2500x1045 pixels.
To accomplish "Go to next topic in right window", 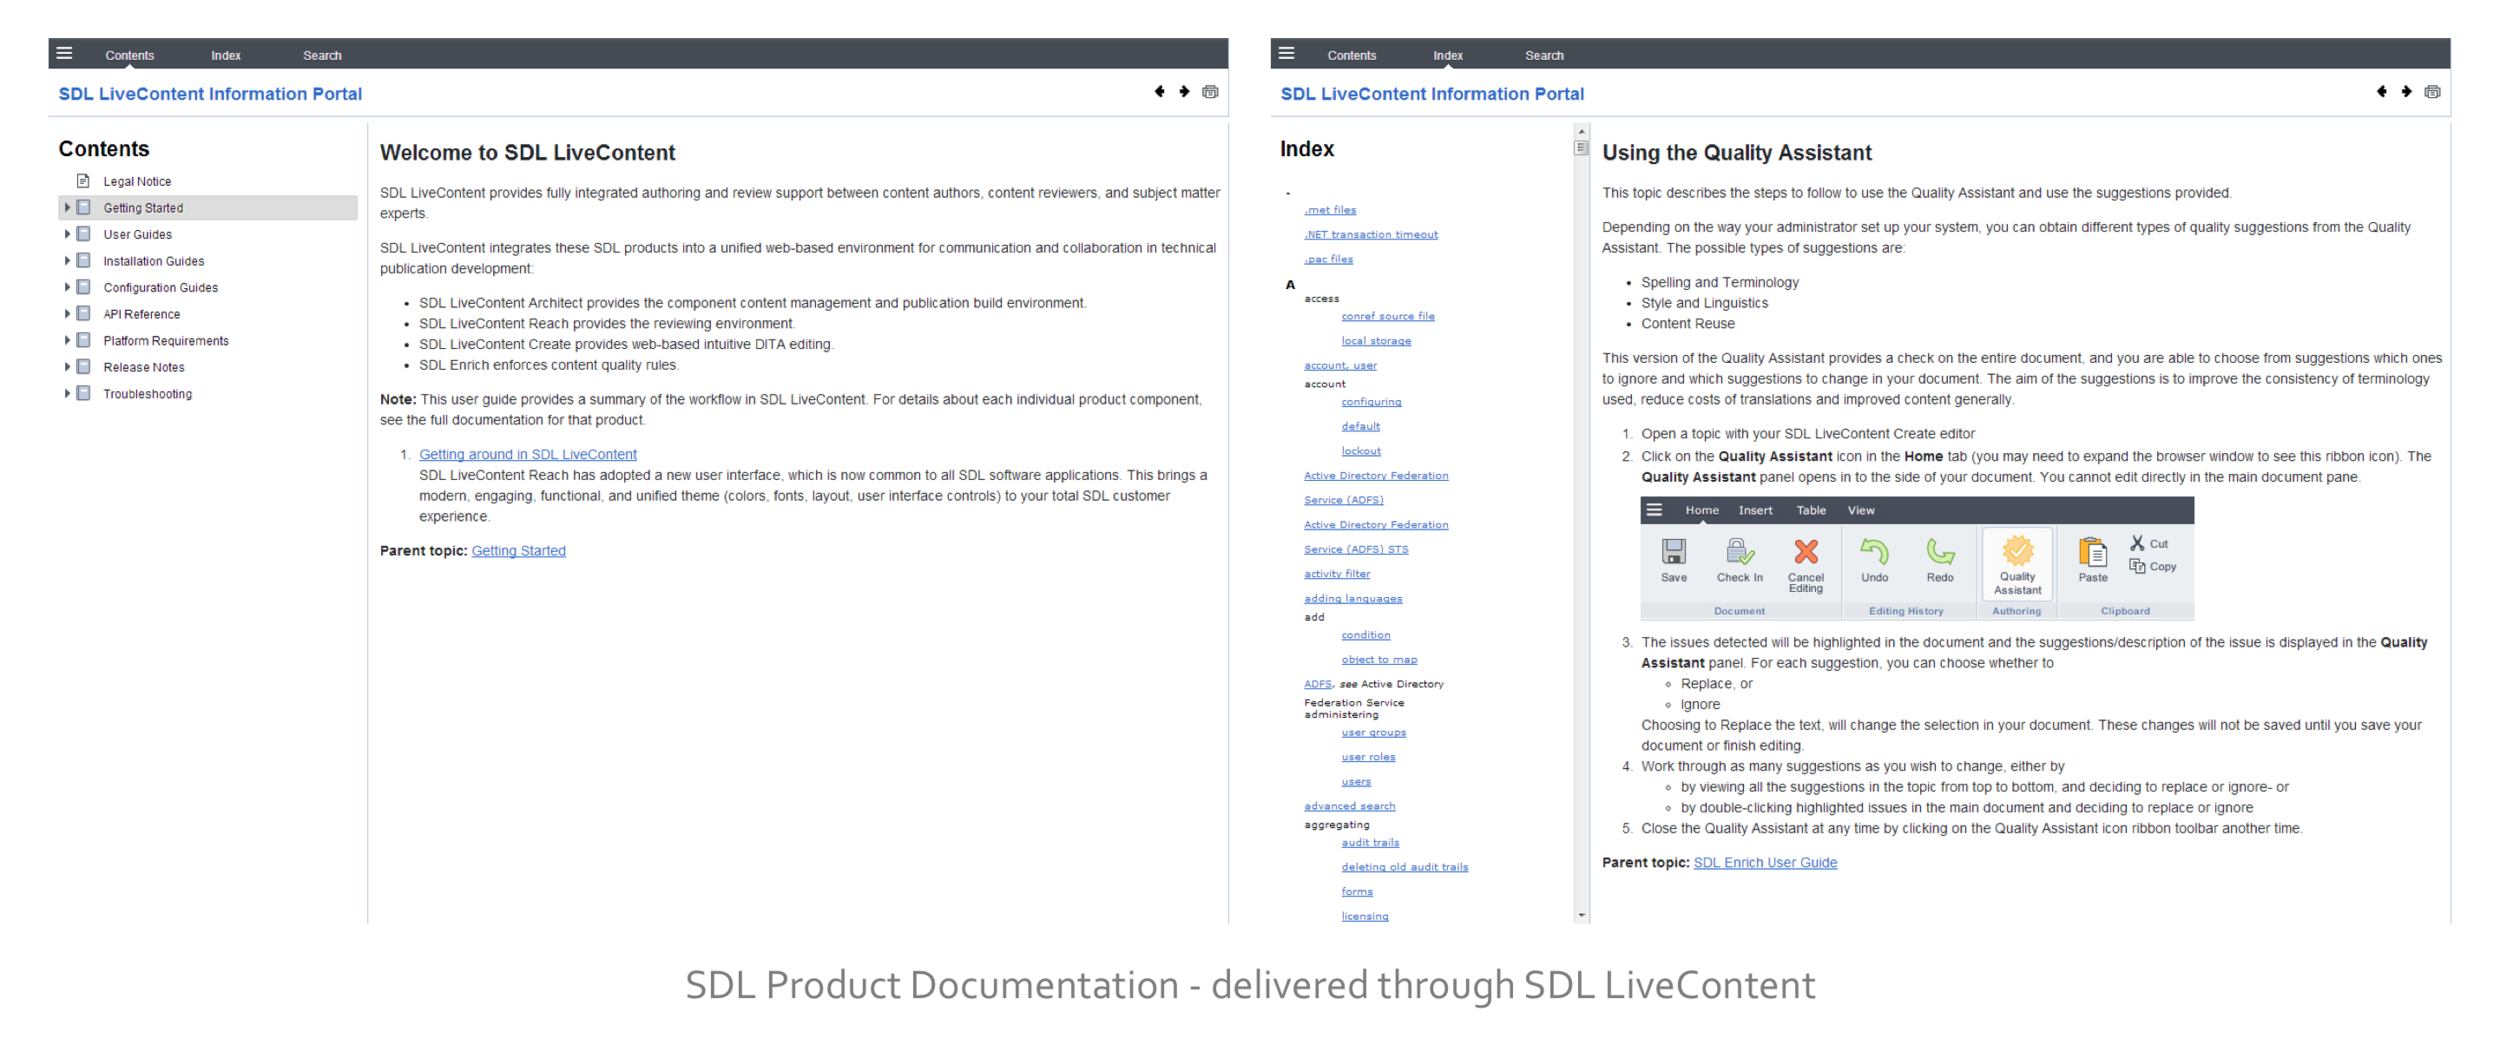I will pos(2406,92).
